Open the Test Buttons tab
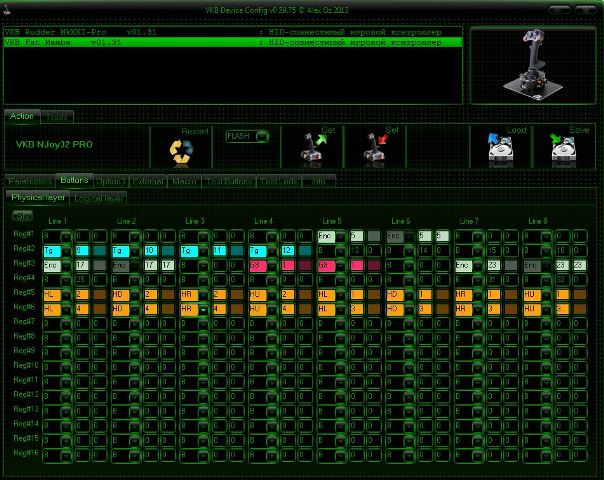This screenshot has height=480, width=604. click(229, 181)
